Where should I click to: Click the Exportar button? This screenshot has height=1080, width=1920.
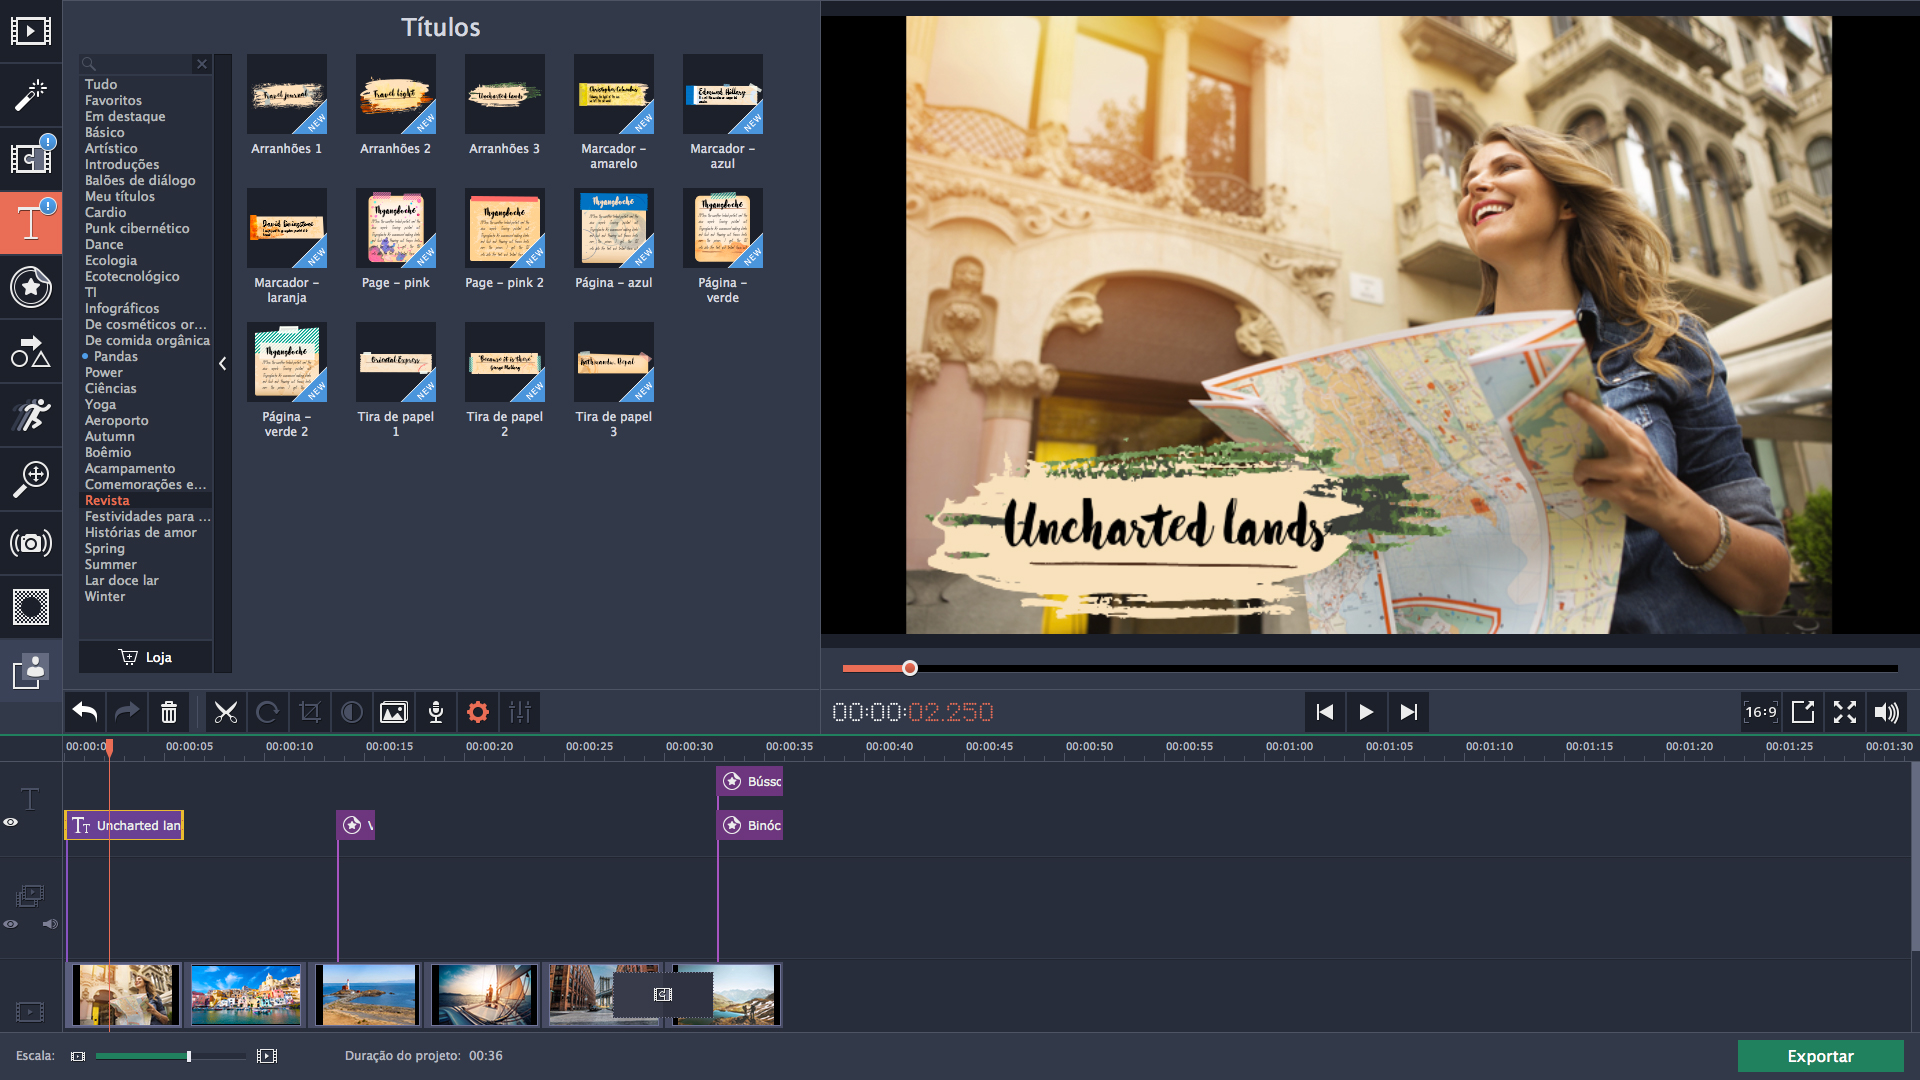pos(1820,1056)
